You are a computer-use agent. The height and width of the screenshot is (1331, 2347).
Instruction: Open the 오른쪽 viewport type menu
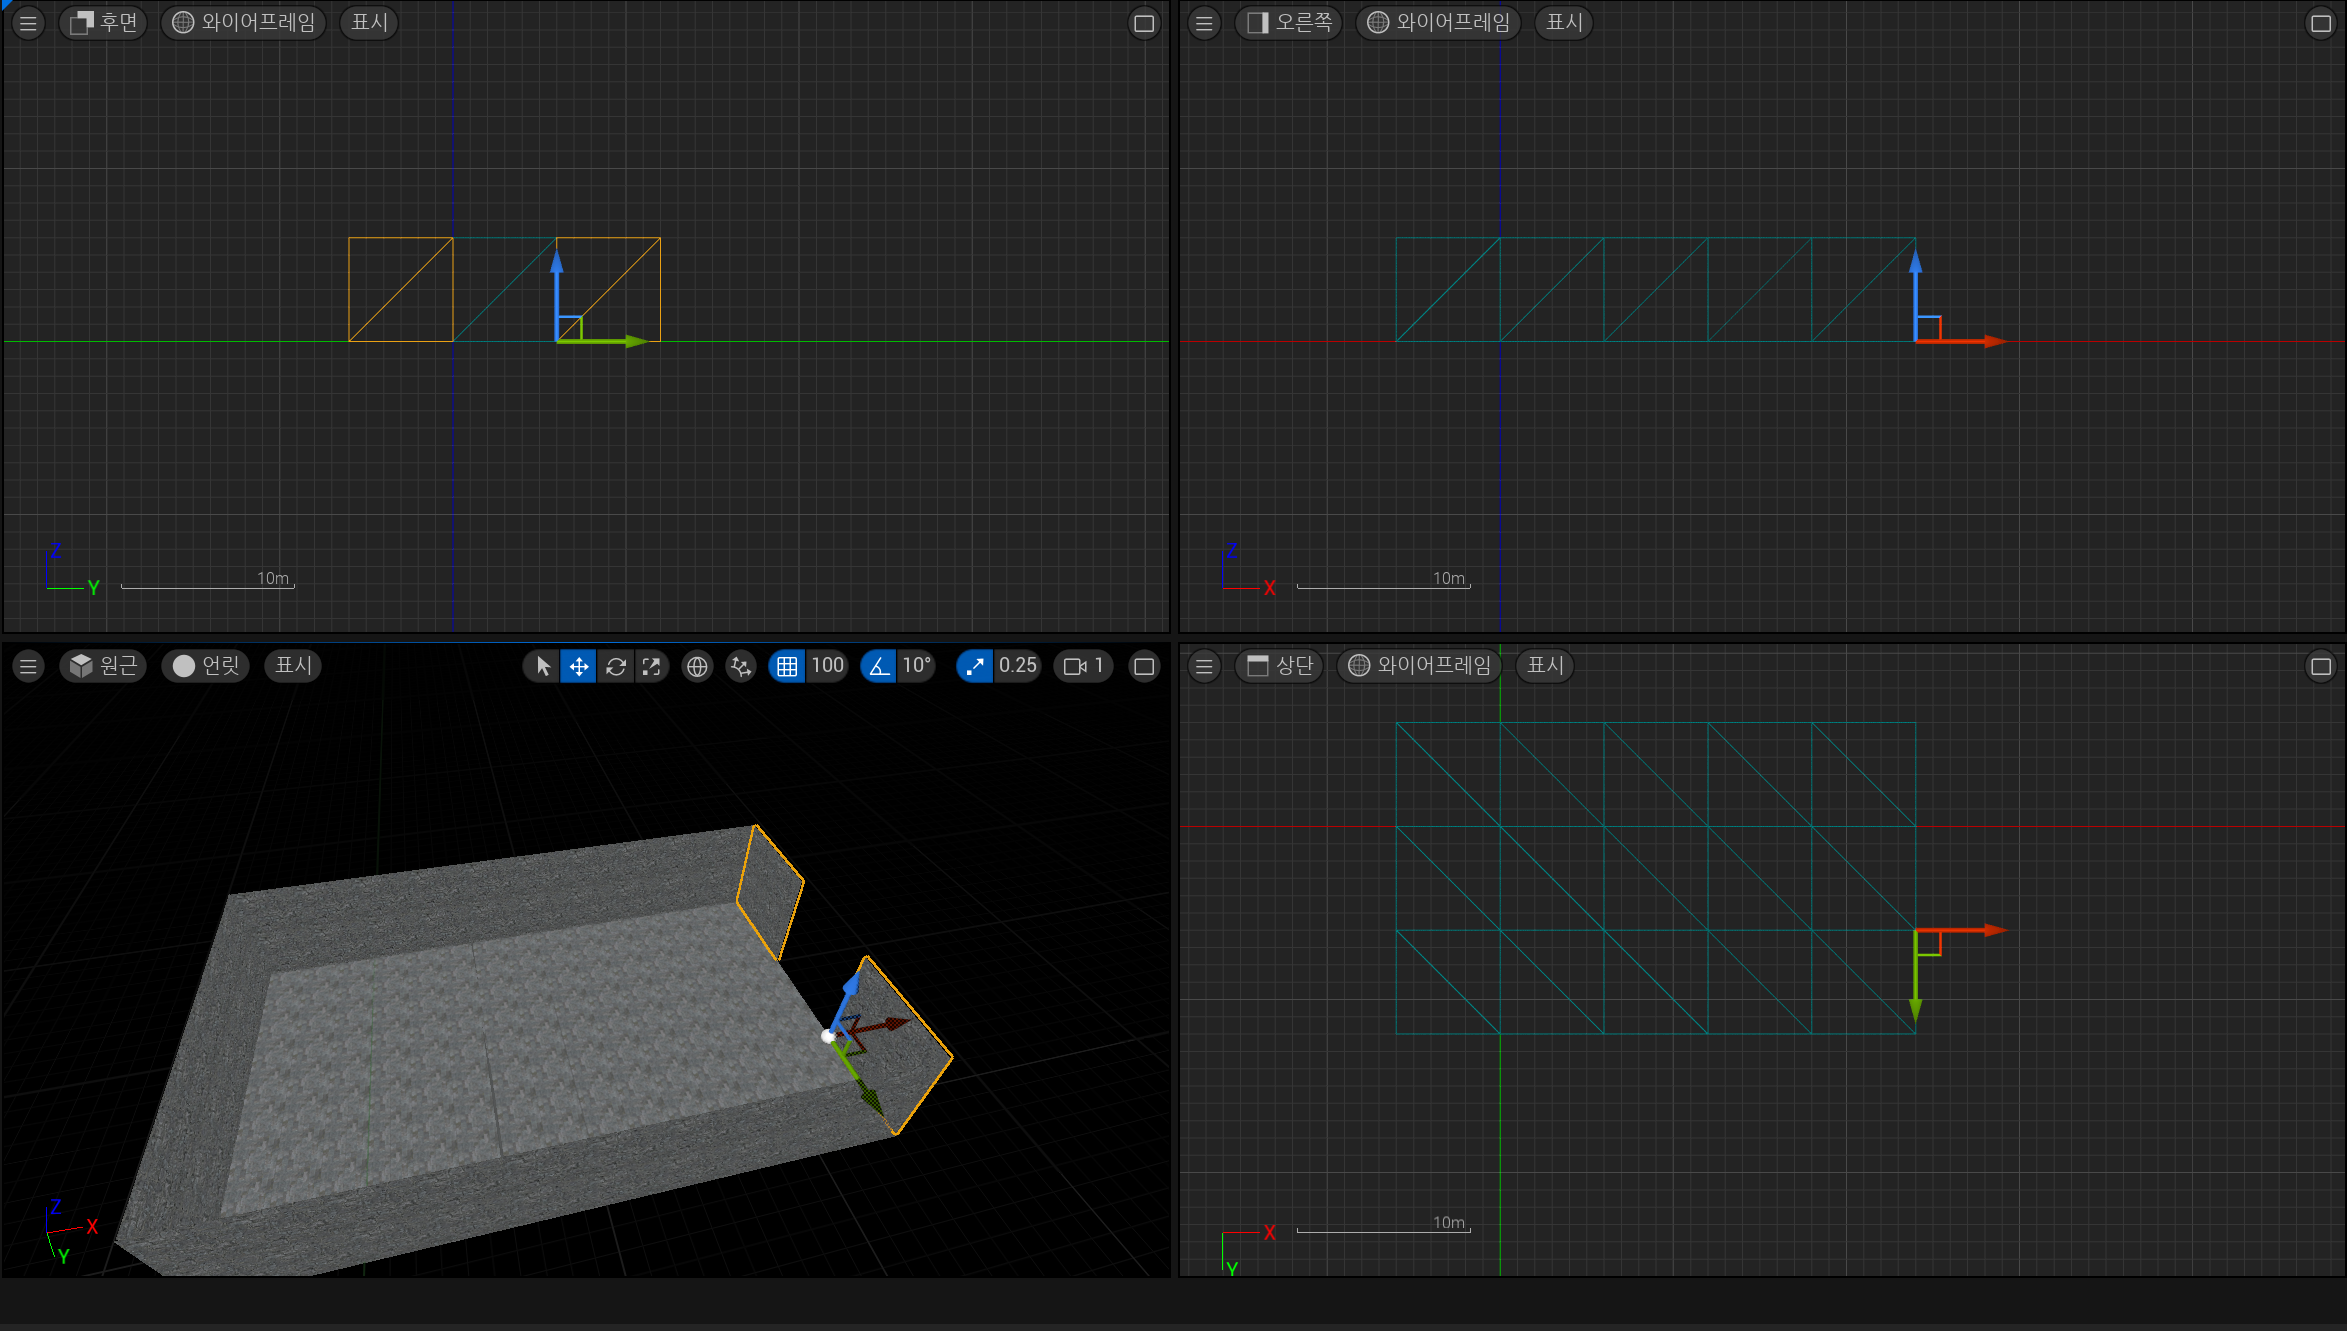(x=1290, y=22)
